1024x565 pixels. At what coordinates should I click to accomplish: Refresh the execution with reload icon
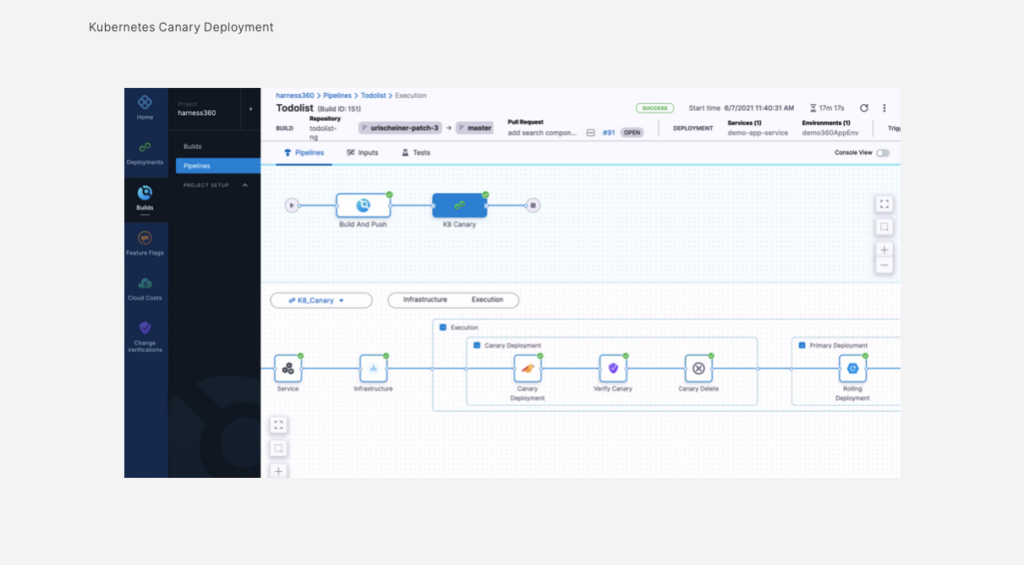864,108
